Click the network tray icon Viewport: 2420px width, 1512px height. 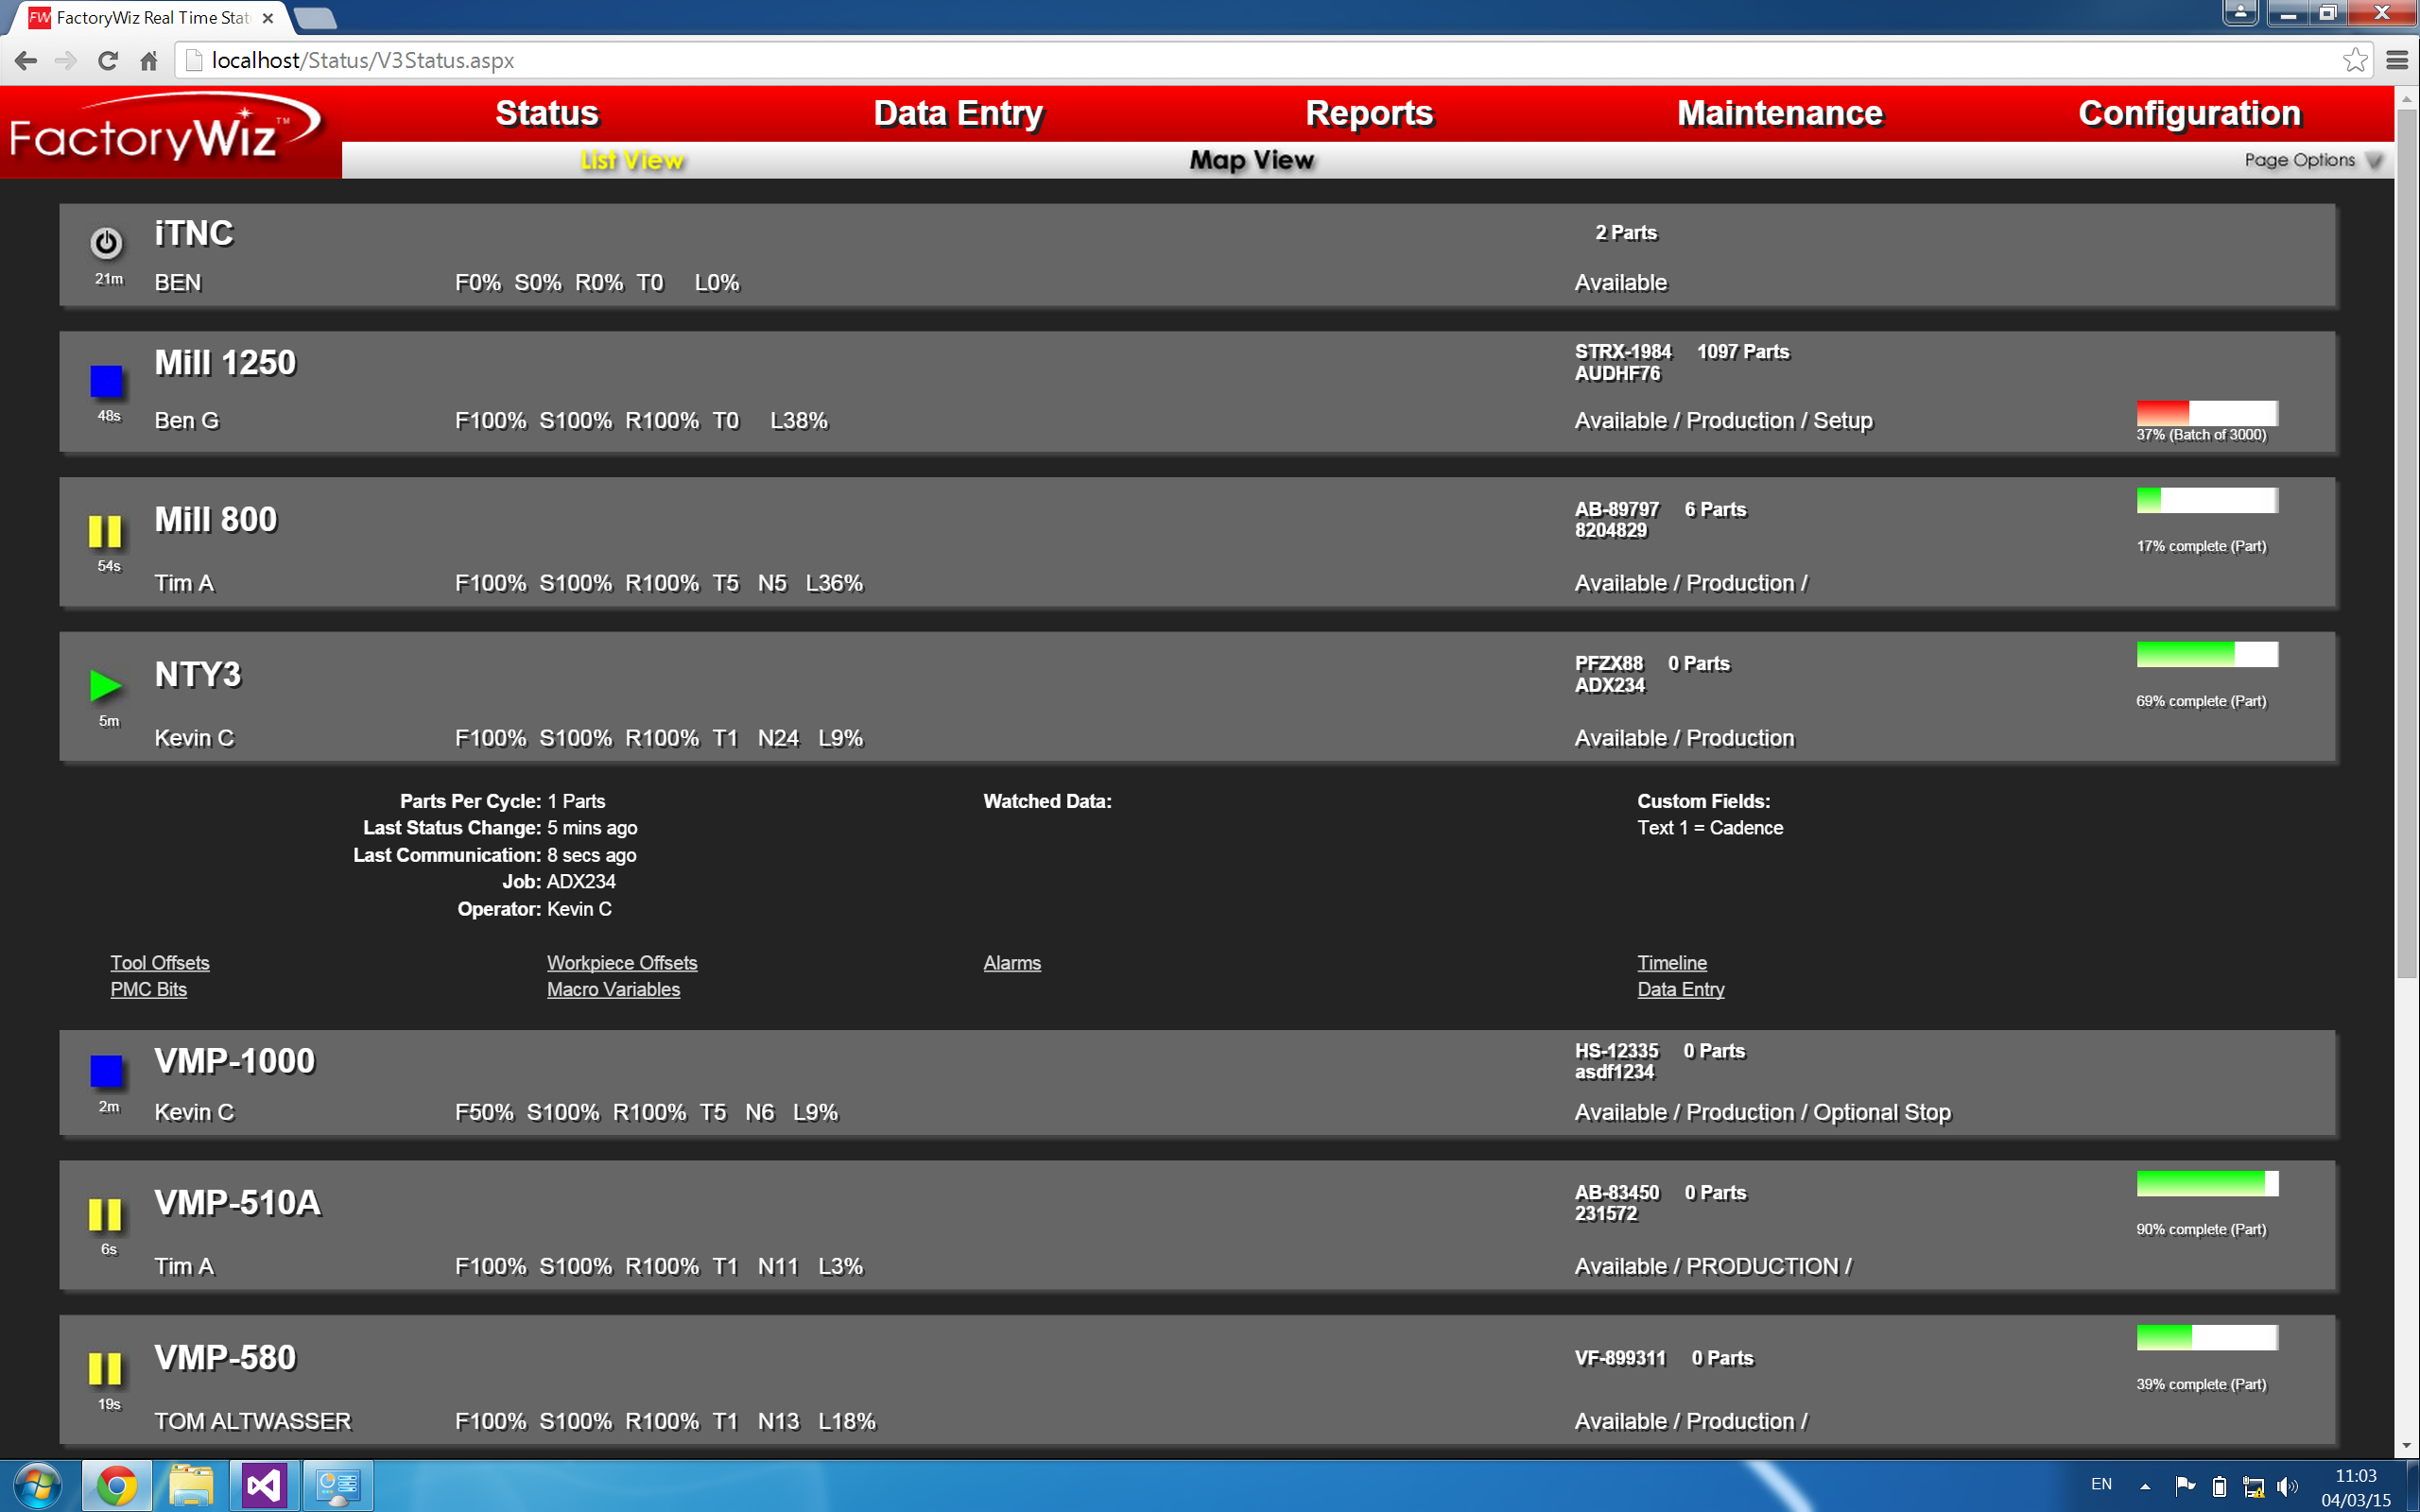[x=2253, y=1487]
